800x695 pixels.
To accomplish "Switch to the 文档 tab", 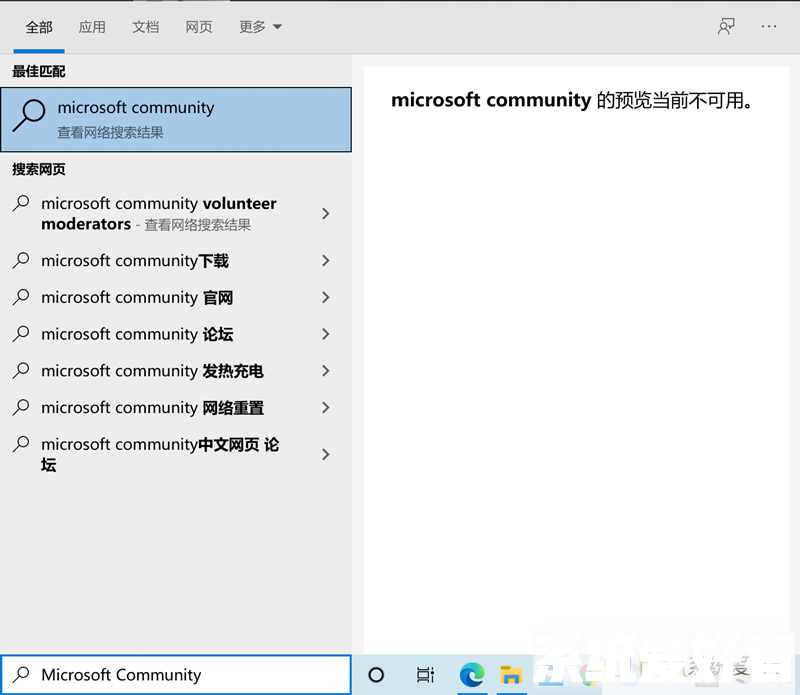I will [x=145, y=27].
